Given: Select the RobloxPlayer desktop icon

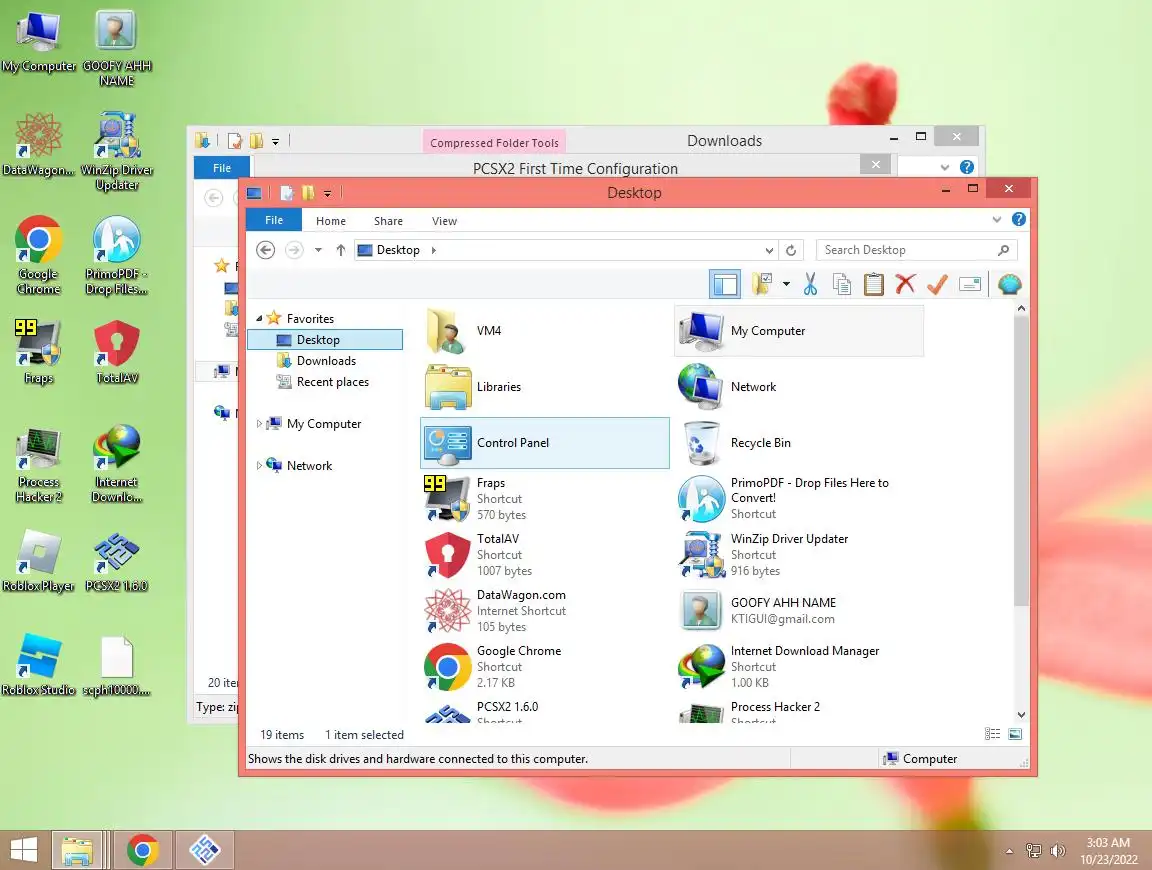Looking at the screenshot, I should [38, 561].
